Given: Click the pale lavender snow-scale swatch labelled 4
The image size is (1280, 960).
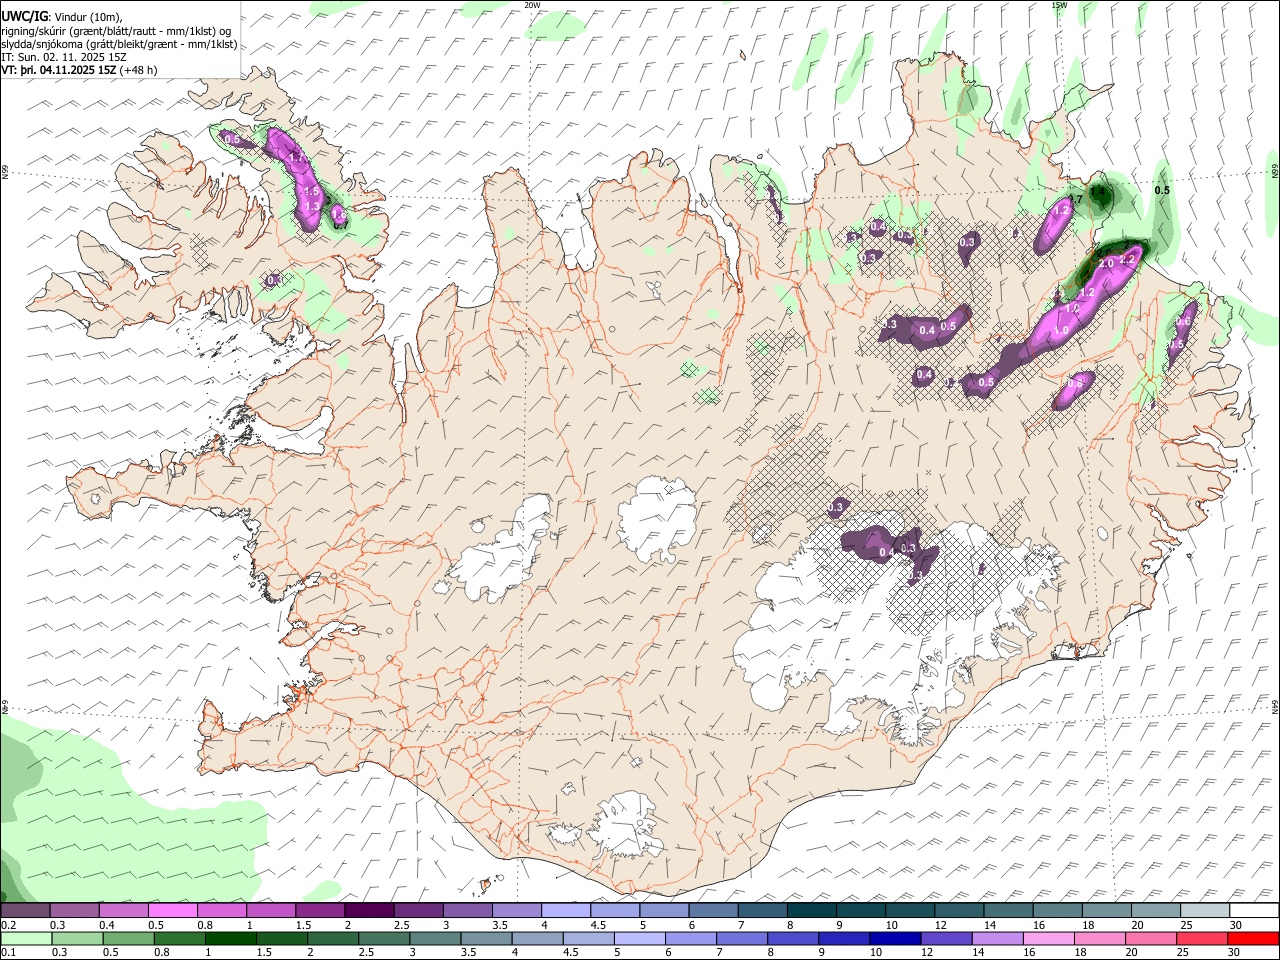Looking at the screenshot, I should (564, 911).
